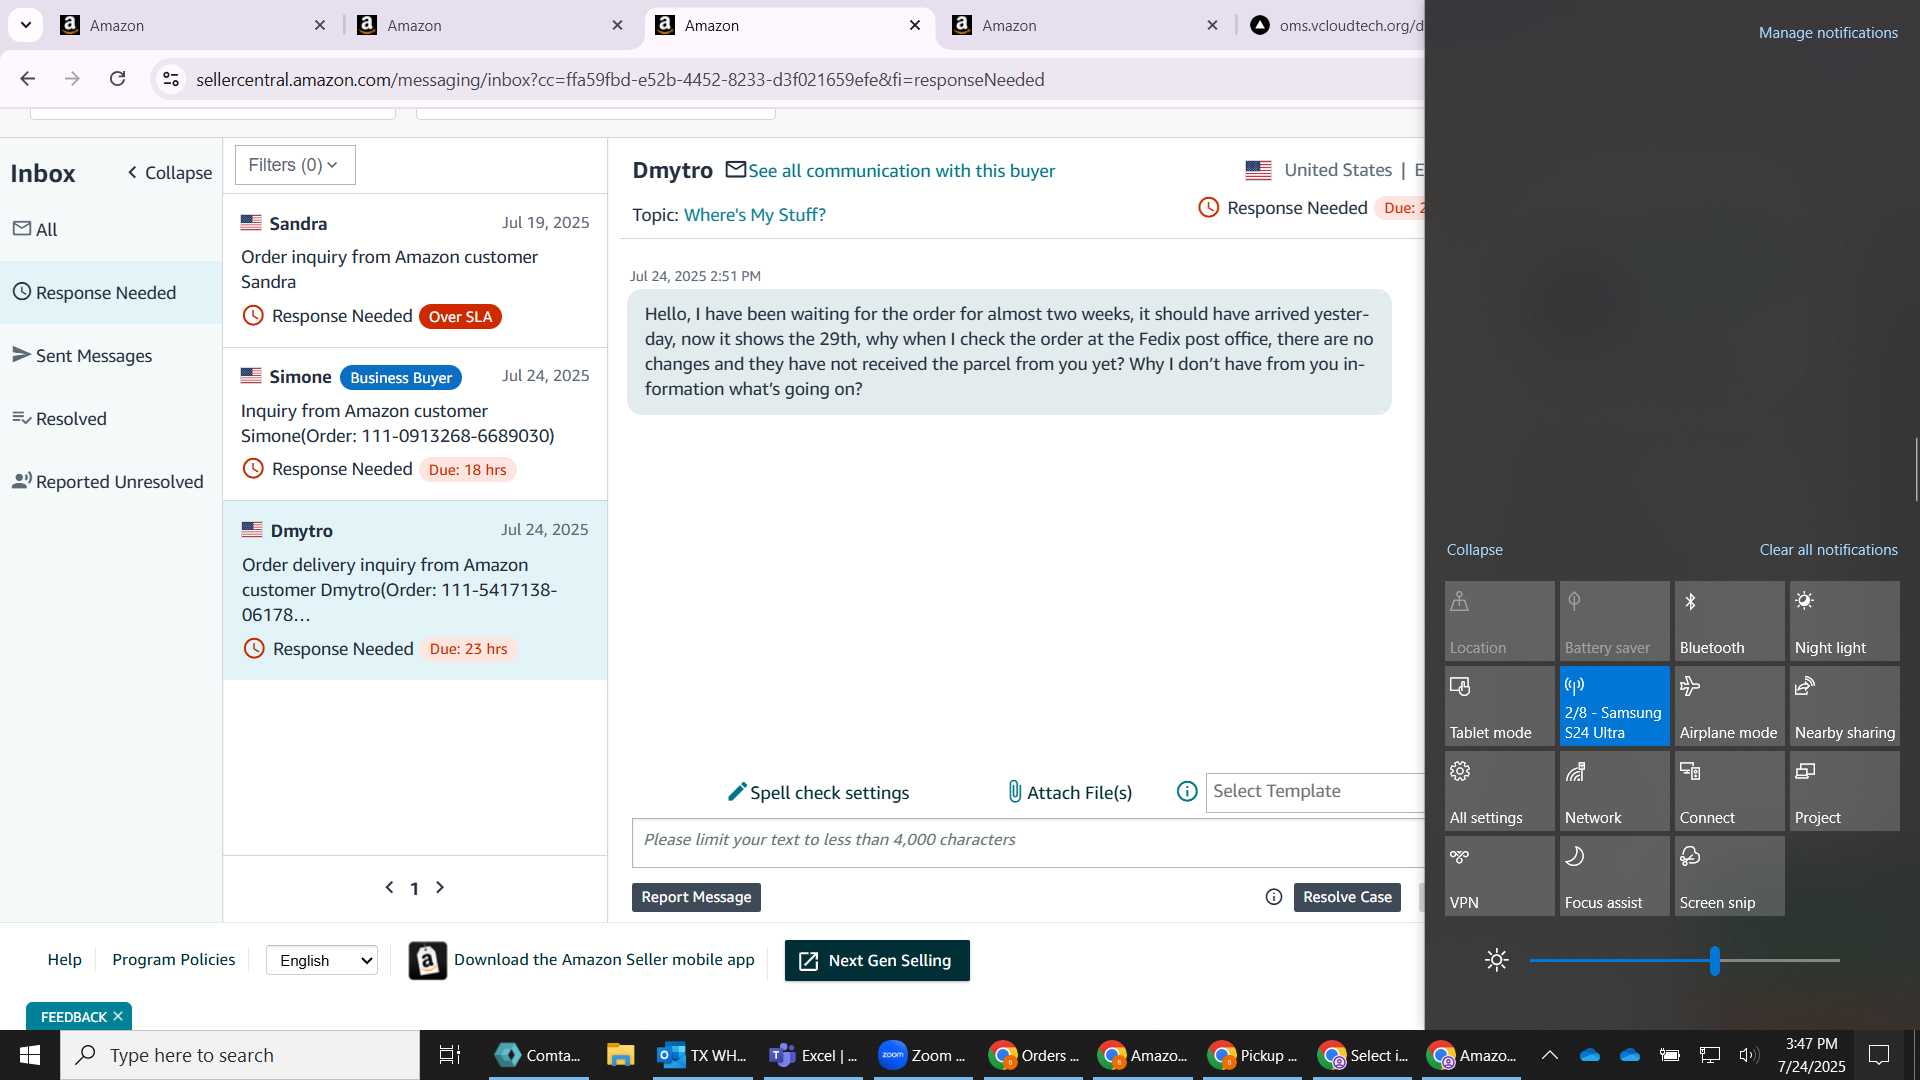The image size is (1920, 1080).
Task: Go to next page of inbox list
Action: (x=440, y=887)
